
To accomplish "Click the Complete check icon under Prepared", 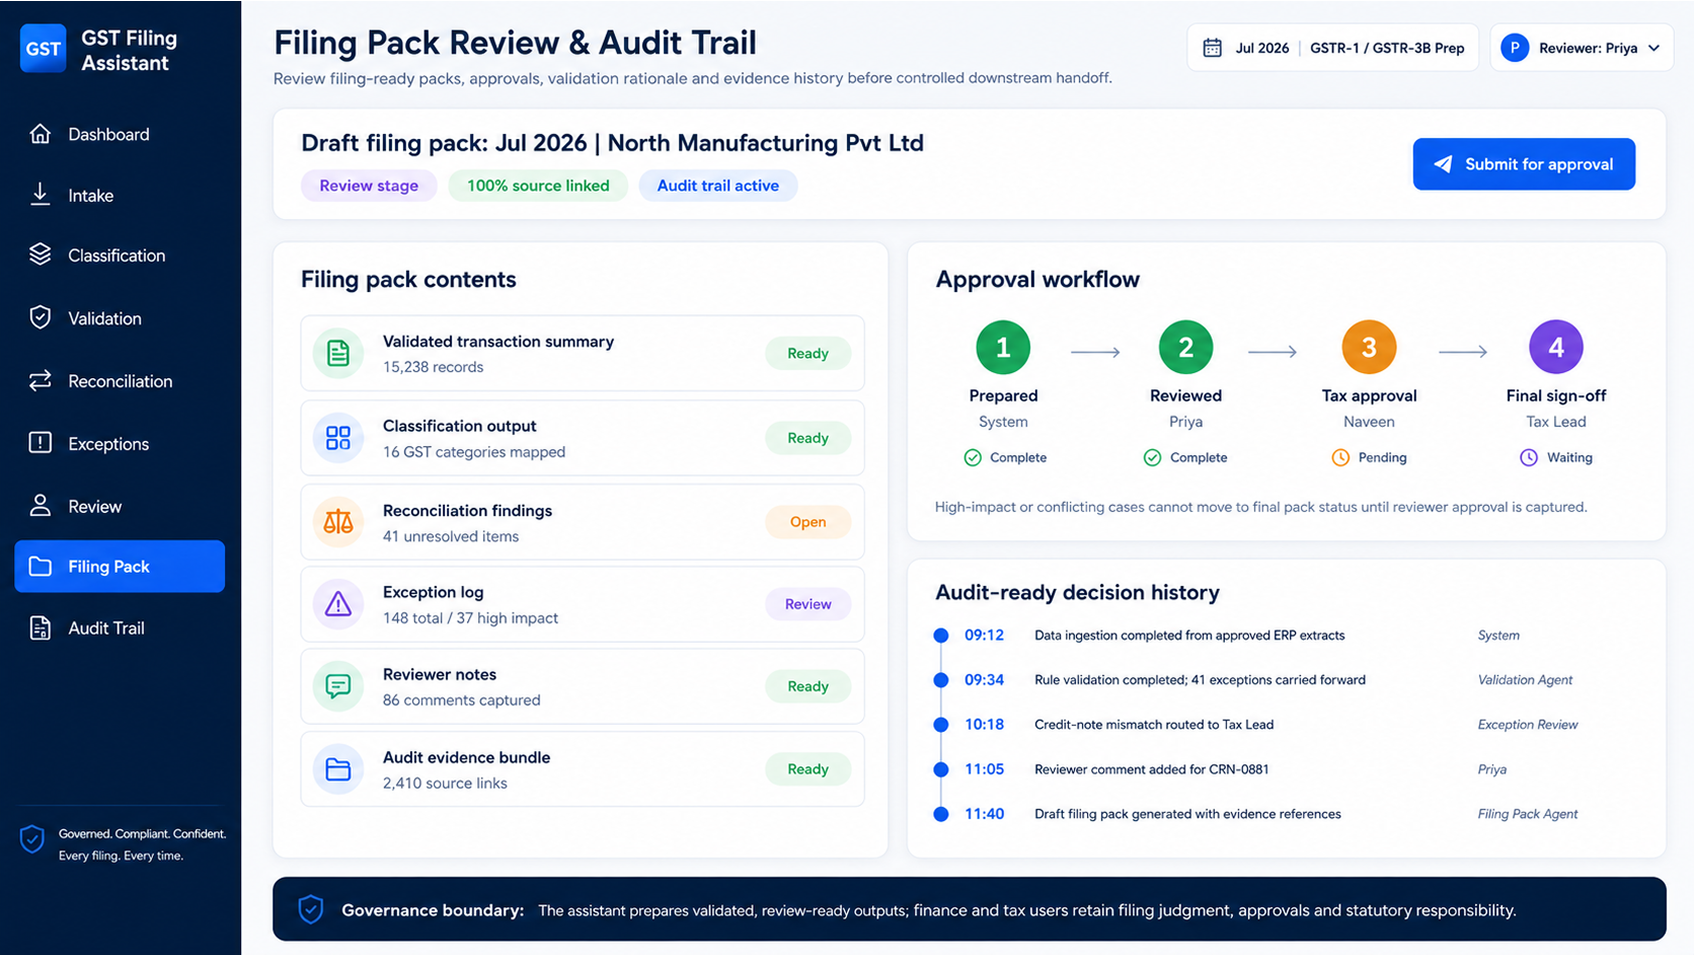I will 972,458.
